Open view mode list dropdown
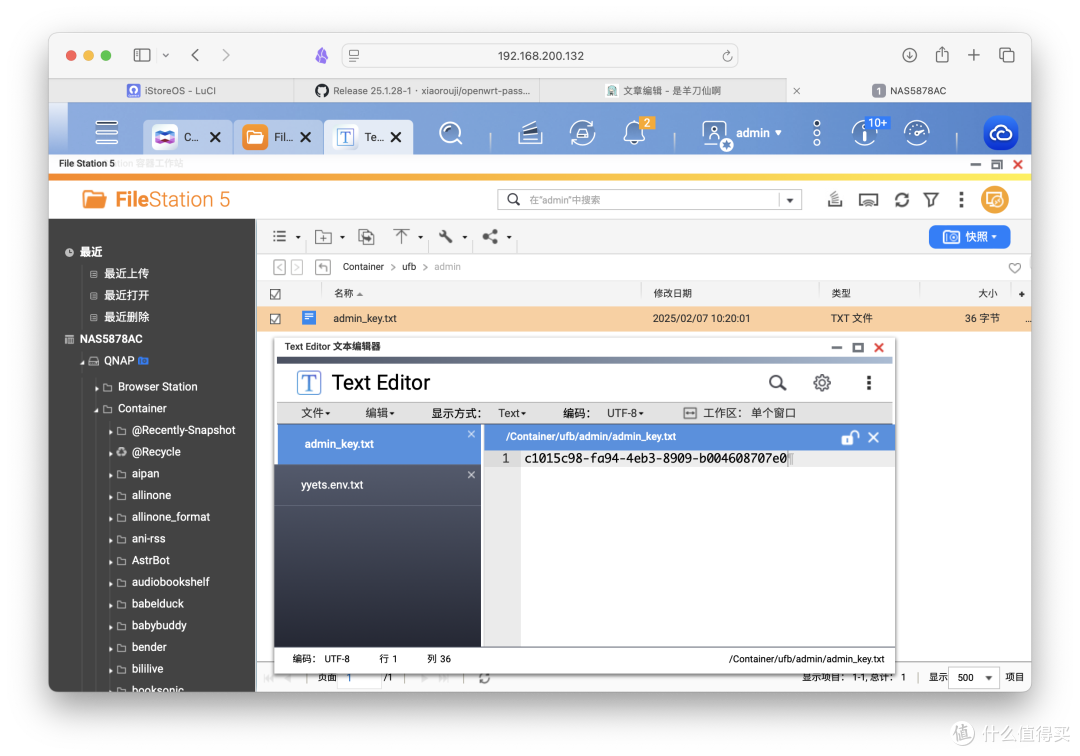 pyautogui.click(x=287, y=237)
